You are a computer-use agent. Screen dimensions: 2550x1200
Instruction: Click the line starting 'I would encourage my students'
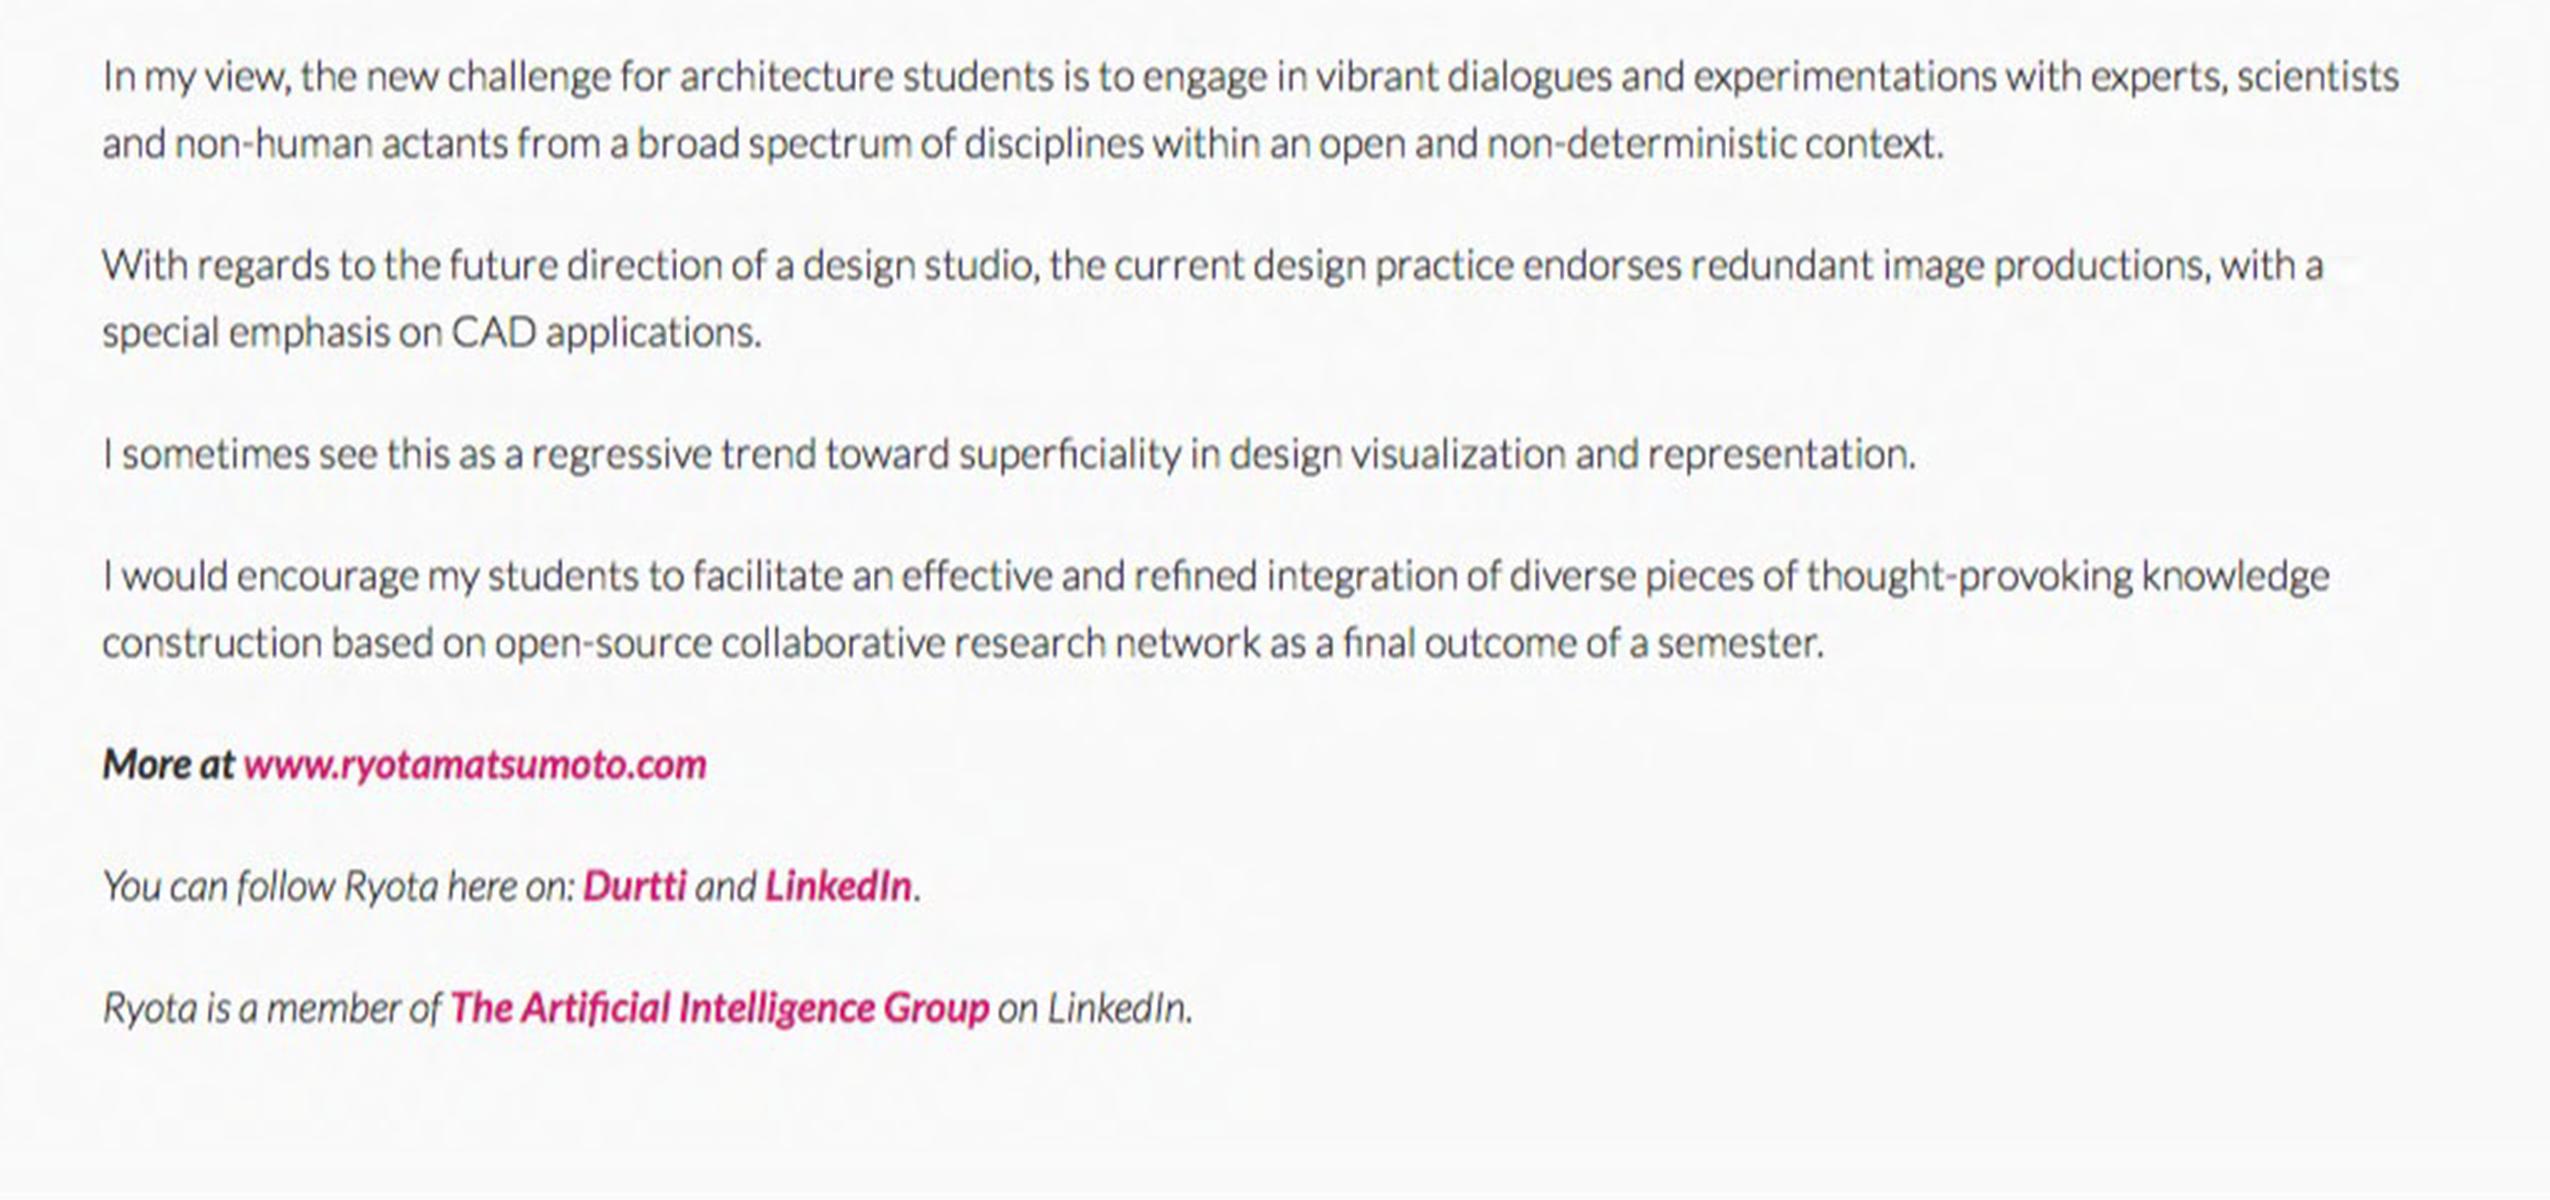click(1215, 576)
